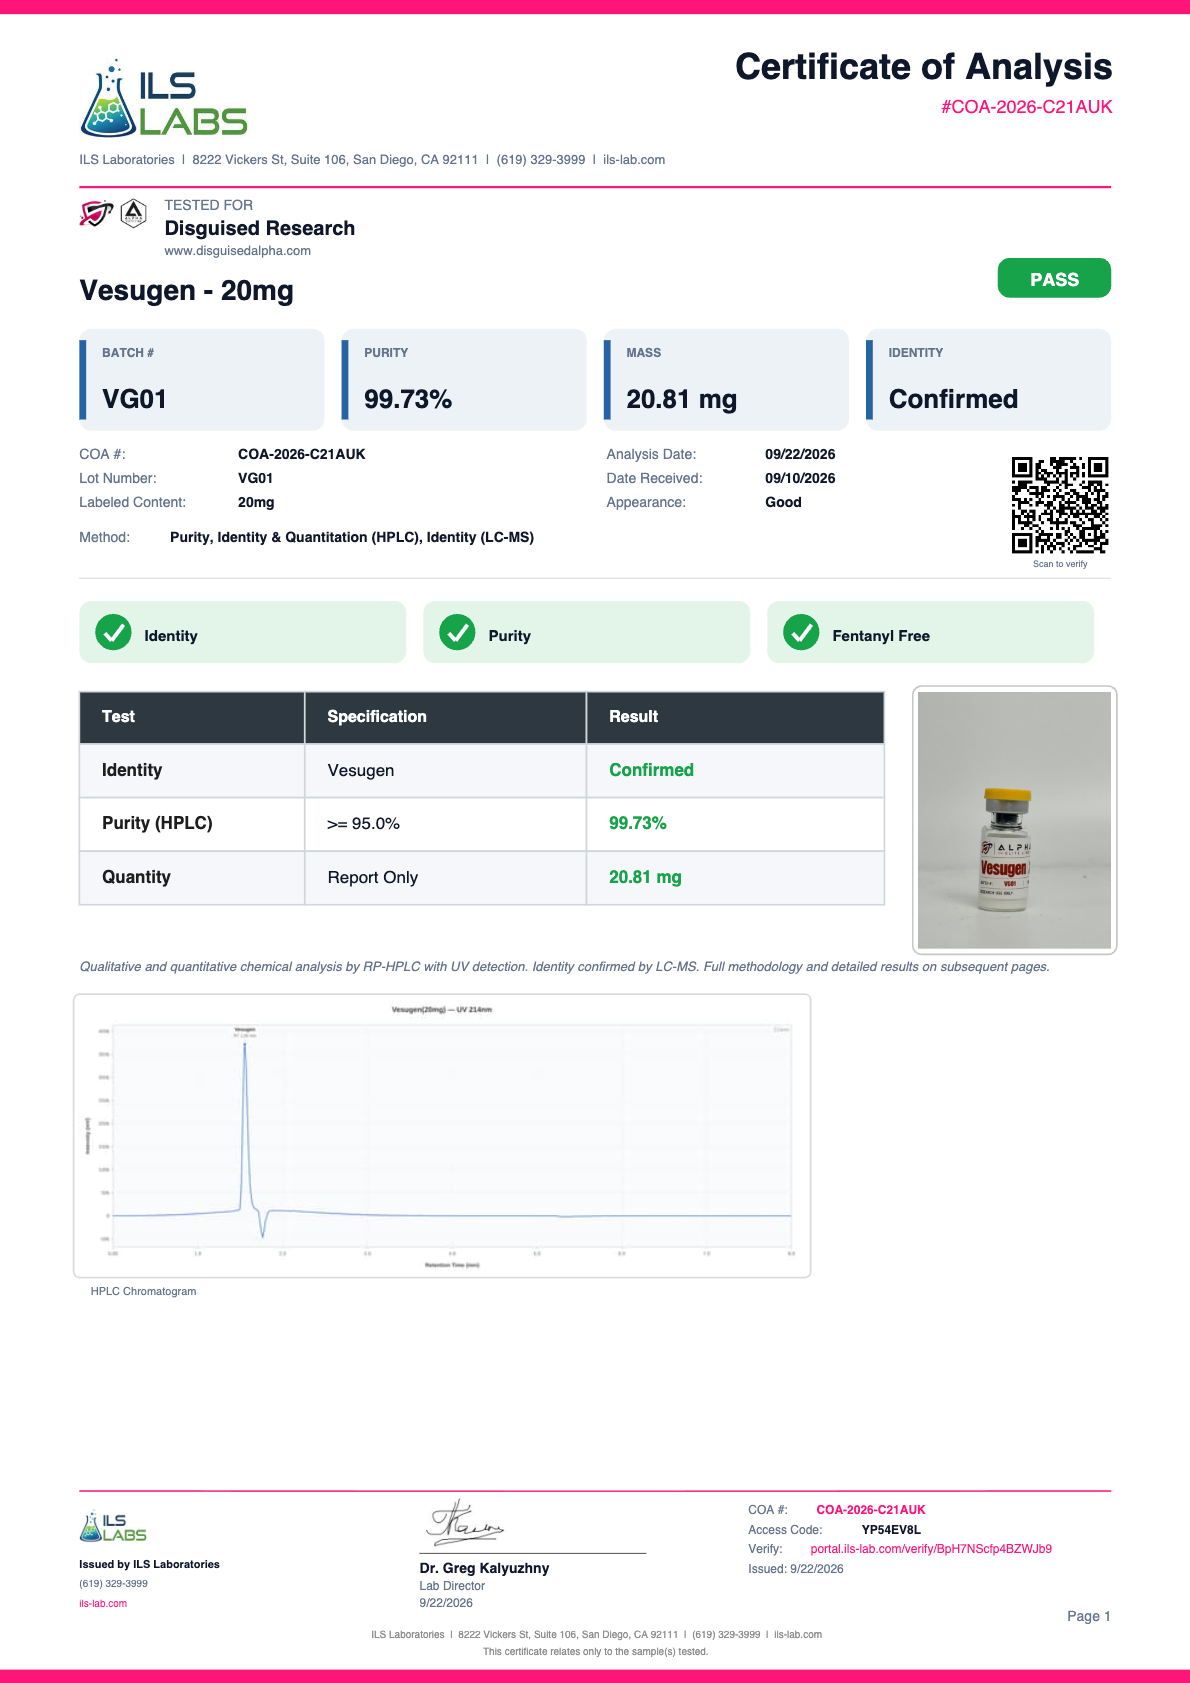Click the Lab Director title under the signature
Viewport: 1190px width, 1683px height.
452,1586
